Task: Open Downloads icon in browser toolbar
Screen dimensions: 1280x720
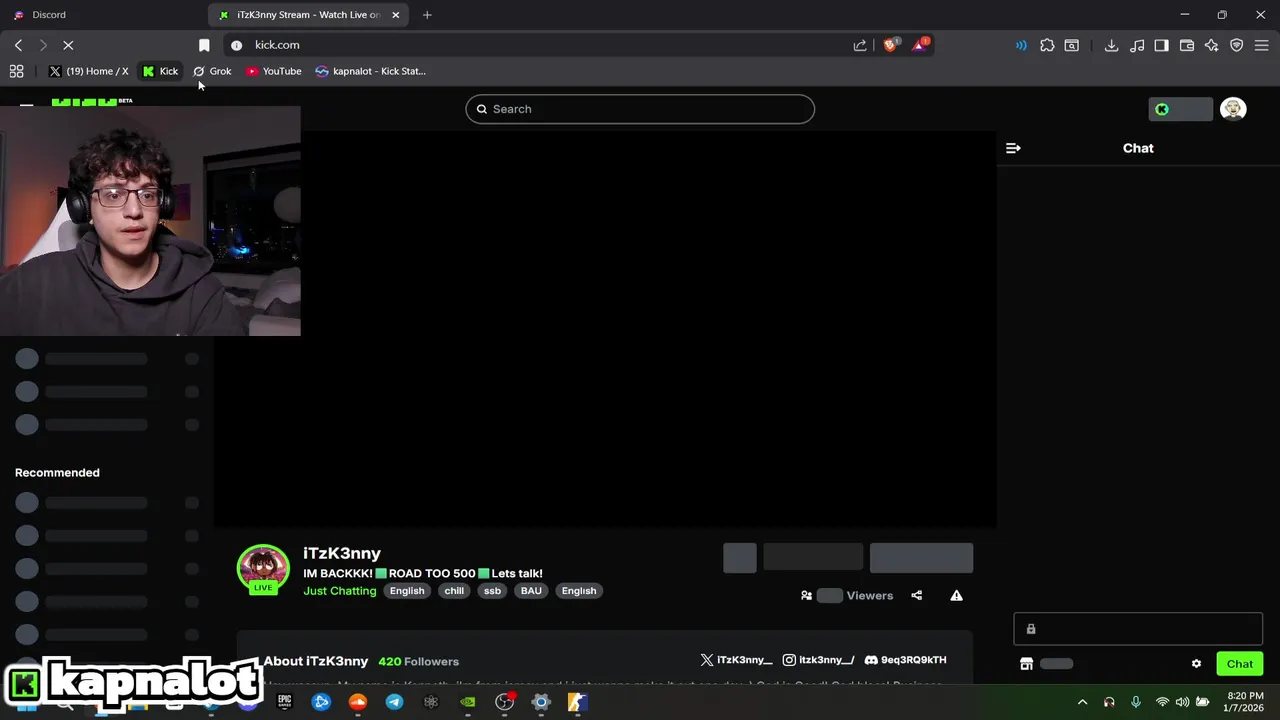Action: pyautogui.click(x=1111, y=45)
